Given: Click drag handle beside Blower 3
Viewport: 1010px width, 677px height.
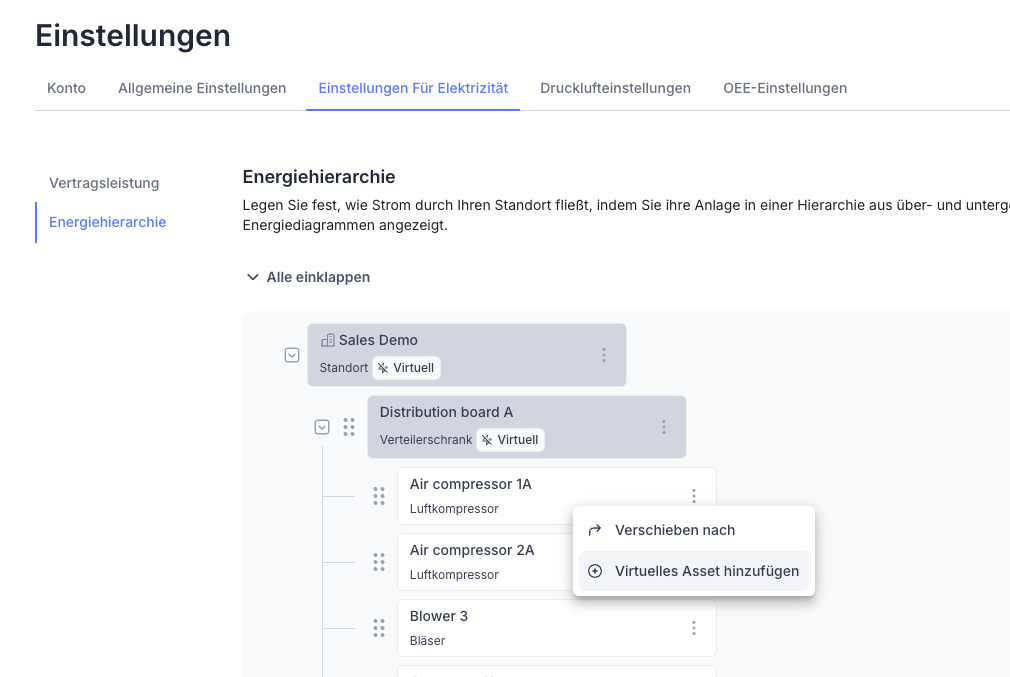Looking at the screenshot, I should click(379, 628).
